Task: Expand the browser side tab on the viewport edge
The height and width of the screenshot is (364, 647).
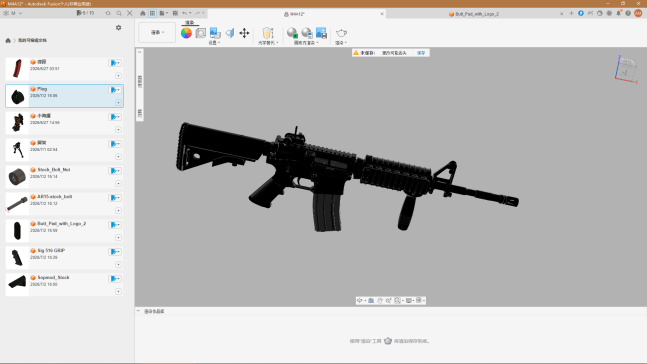Action: point(140,82)
